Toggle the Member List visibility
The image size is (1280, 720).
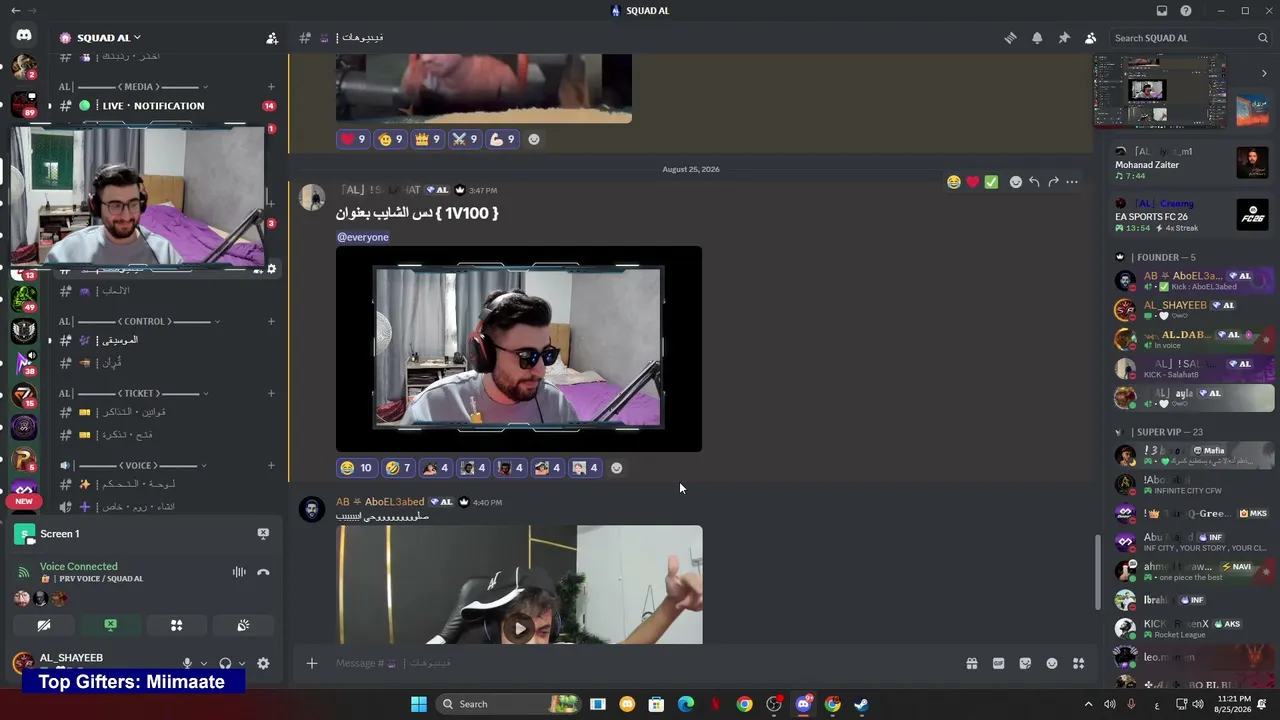pyautogui.click(x=1090, y=38)
